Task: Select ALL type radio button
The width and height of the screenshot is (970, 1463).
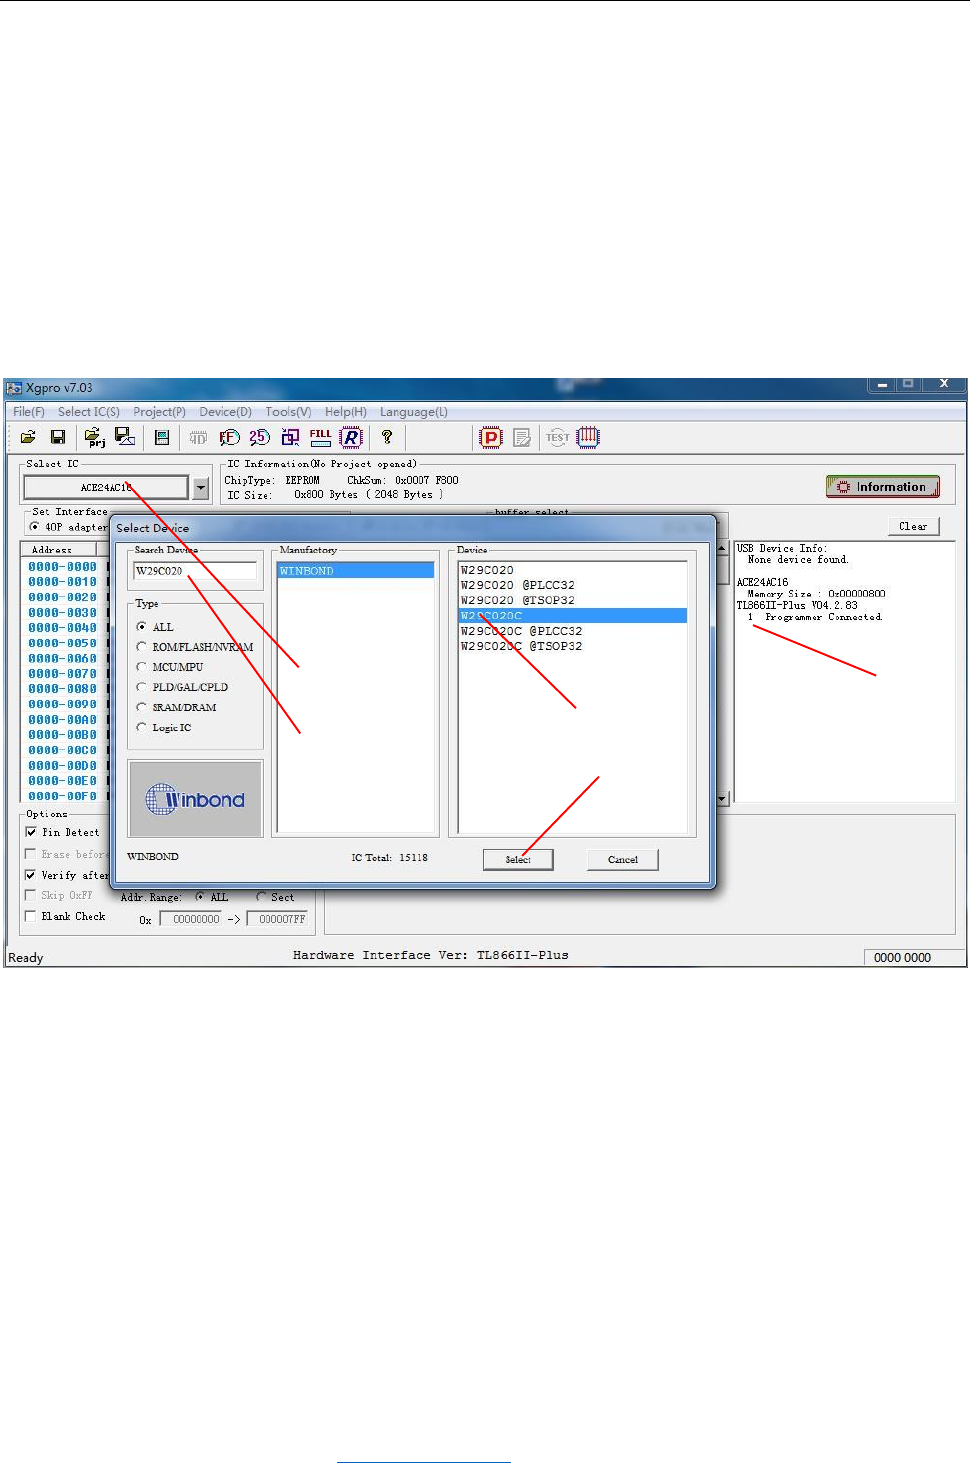Action: [141, 627]
